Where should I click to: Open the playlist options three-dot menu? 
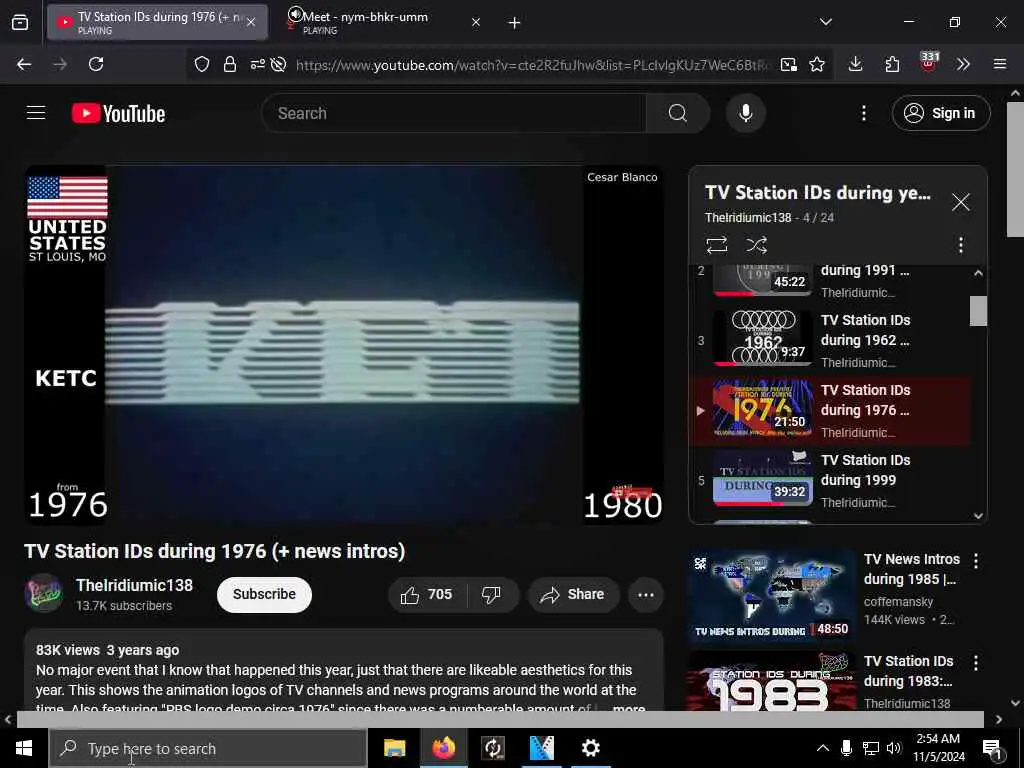coord(960,245)
